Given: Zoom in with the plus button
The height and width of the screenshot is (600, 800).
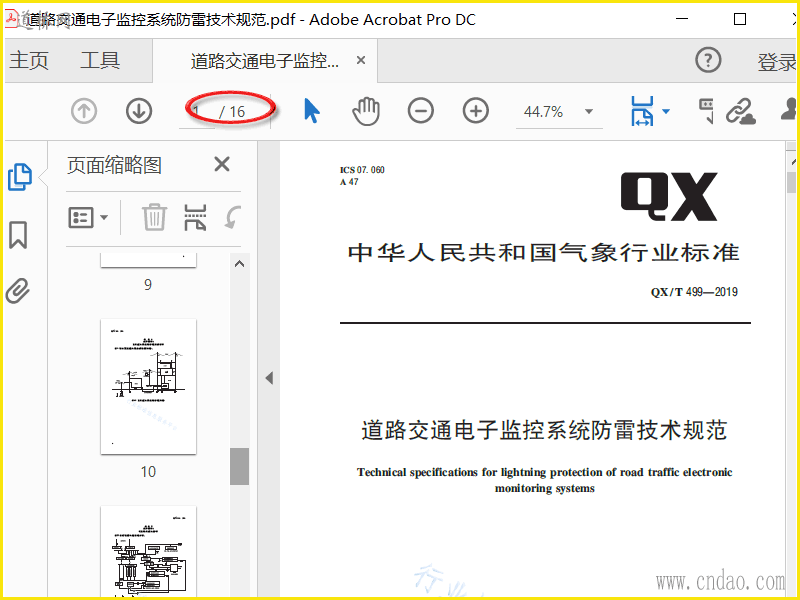Looking at the screenshot, I should point(476,111).
